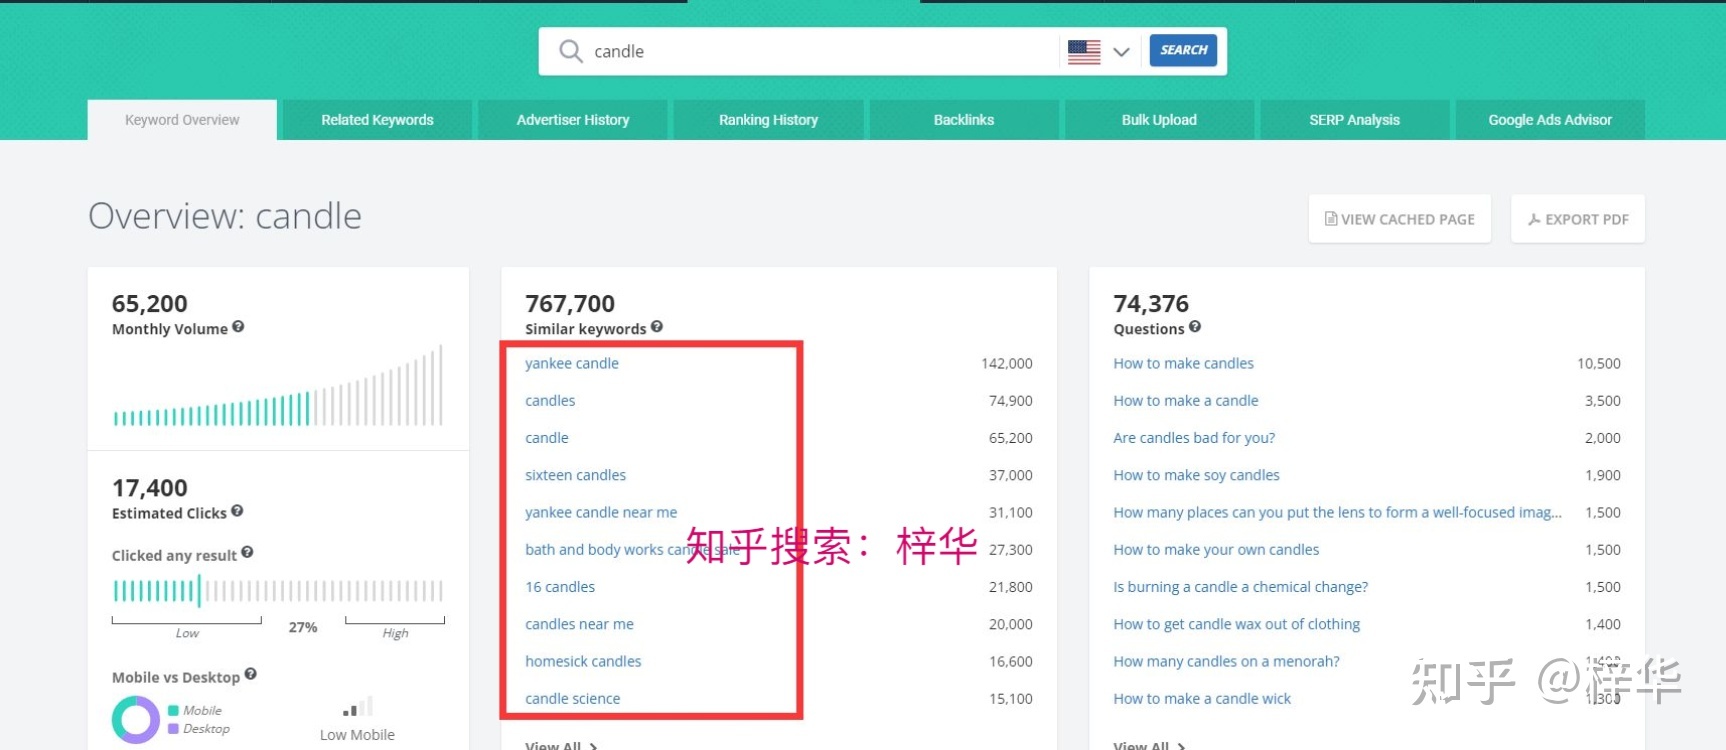Screen dimensions: 1726x750
Task: Click the magnifier icon in the search box
Action: [571, 51]
